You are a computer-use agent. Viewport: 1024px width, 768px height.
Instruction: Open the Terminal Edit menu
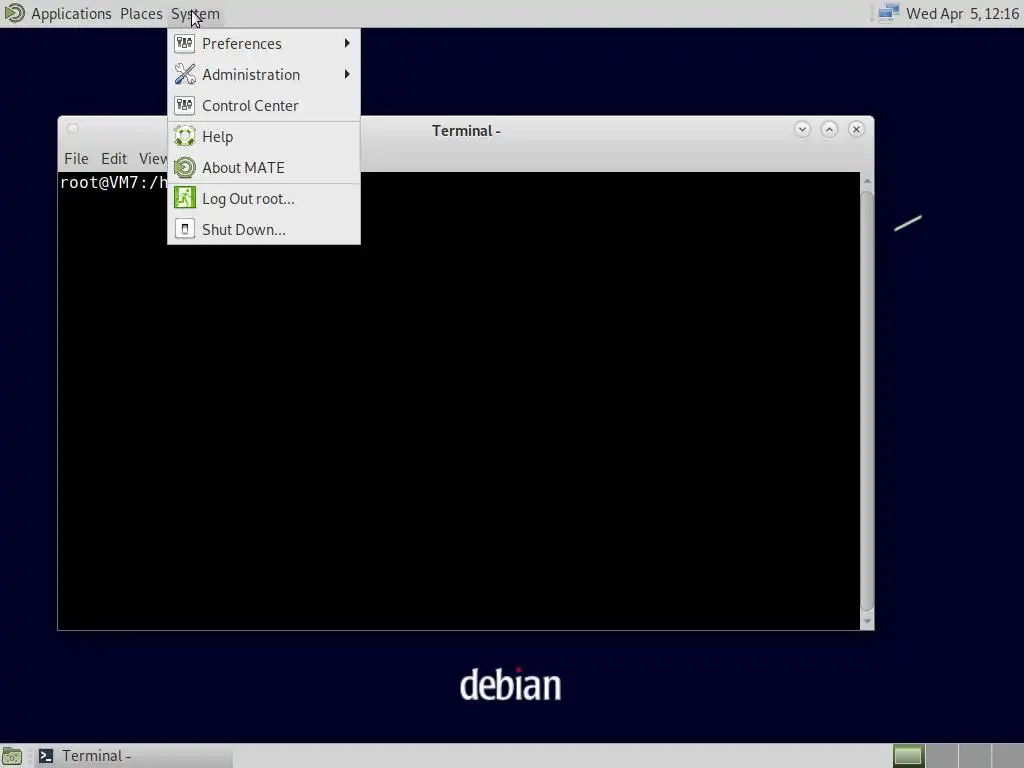[x=114, y=159]
